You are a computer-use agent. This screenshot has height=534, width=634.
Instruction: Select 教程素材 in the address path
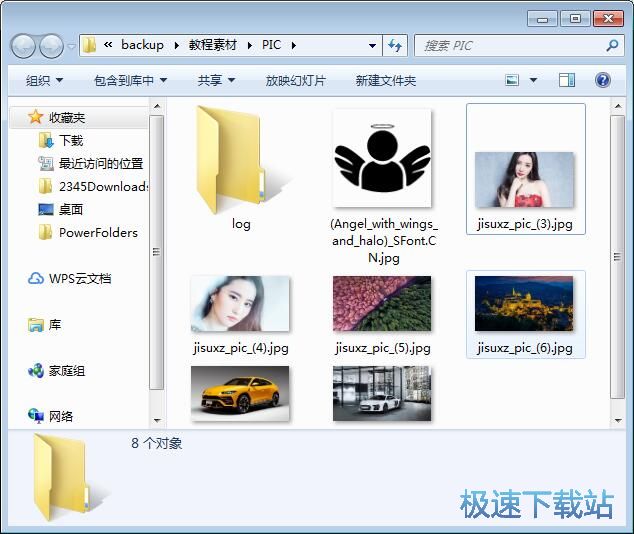[x=213, y=45]
